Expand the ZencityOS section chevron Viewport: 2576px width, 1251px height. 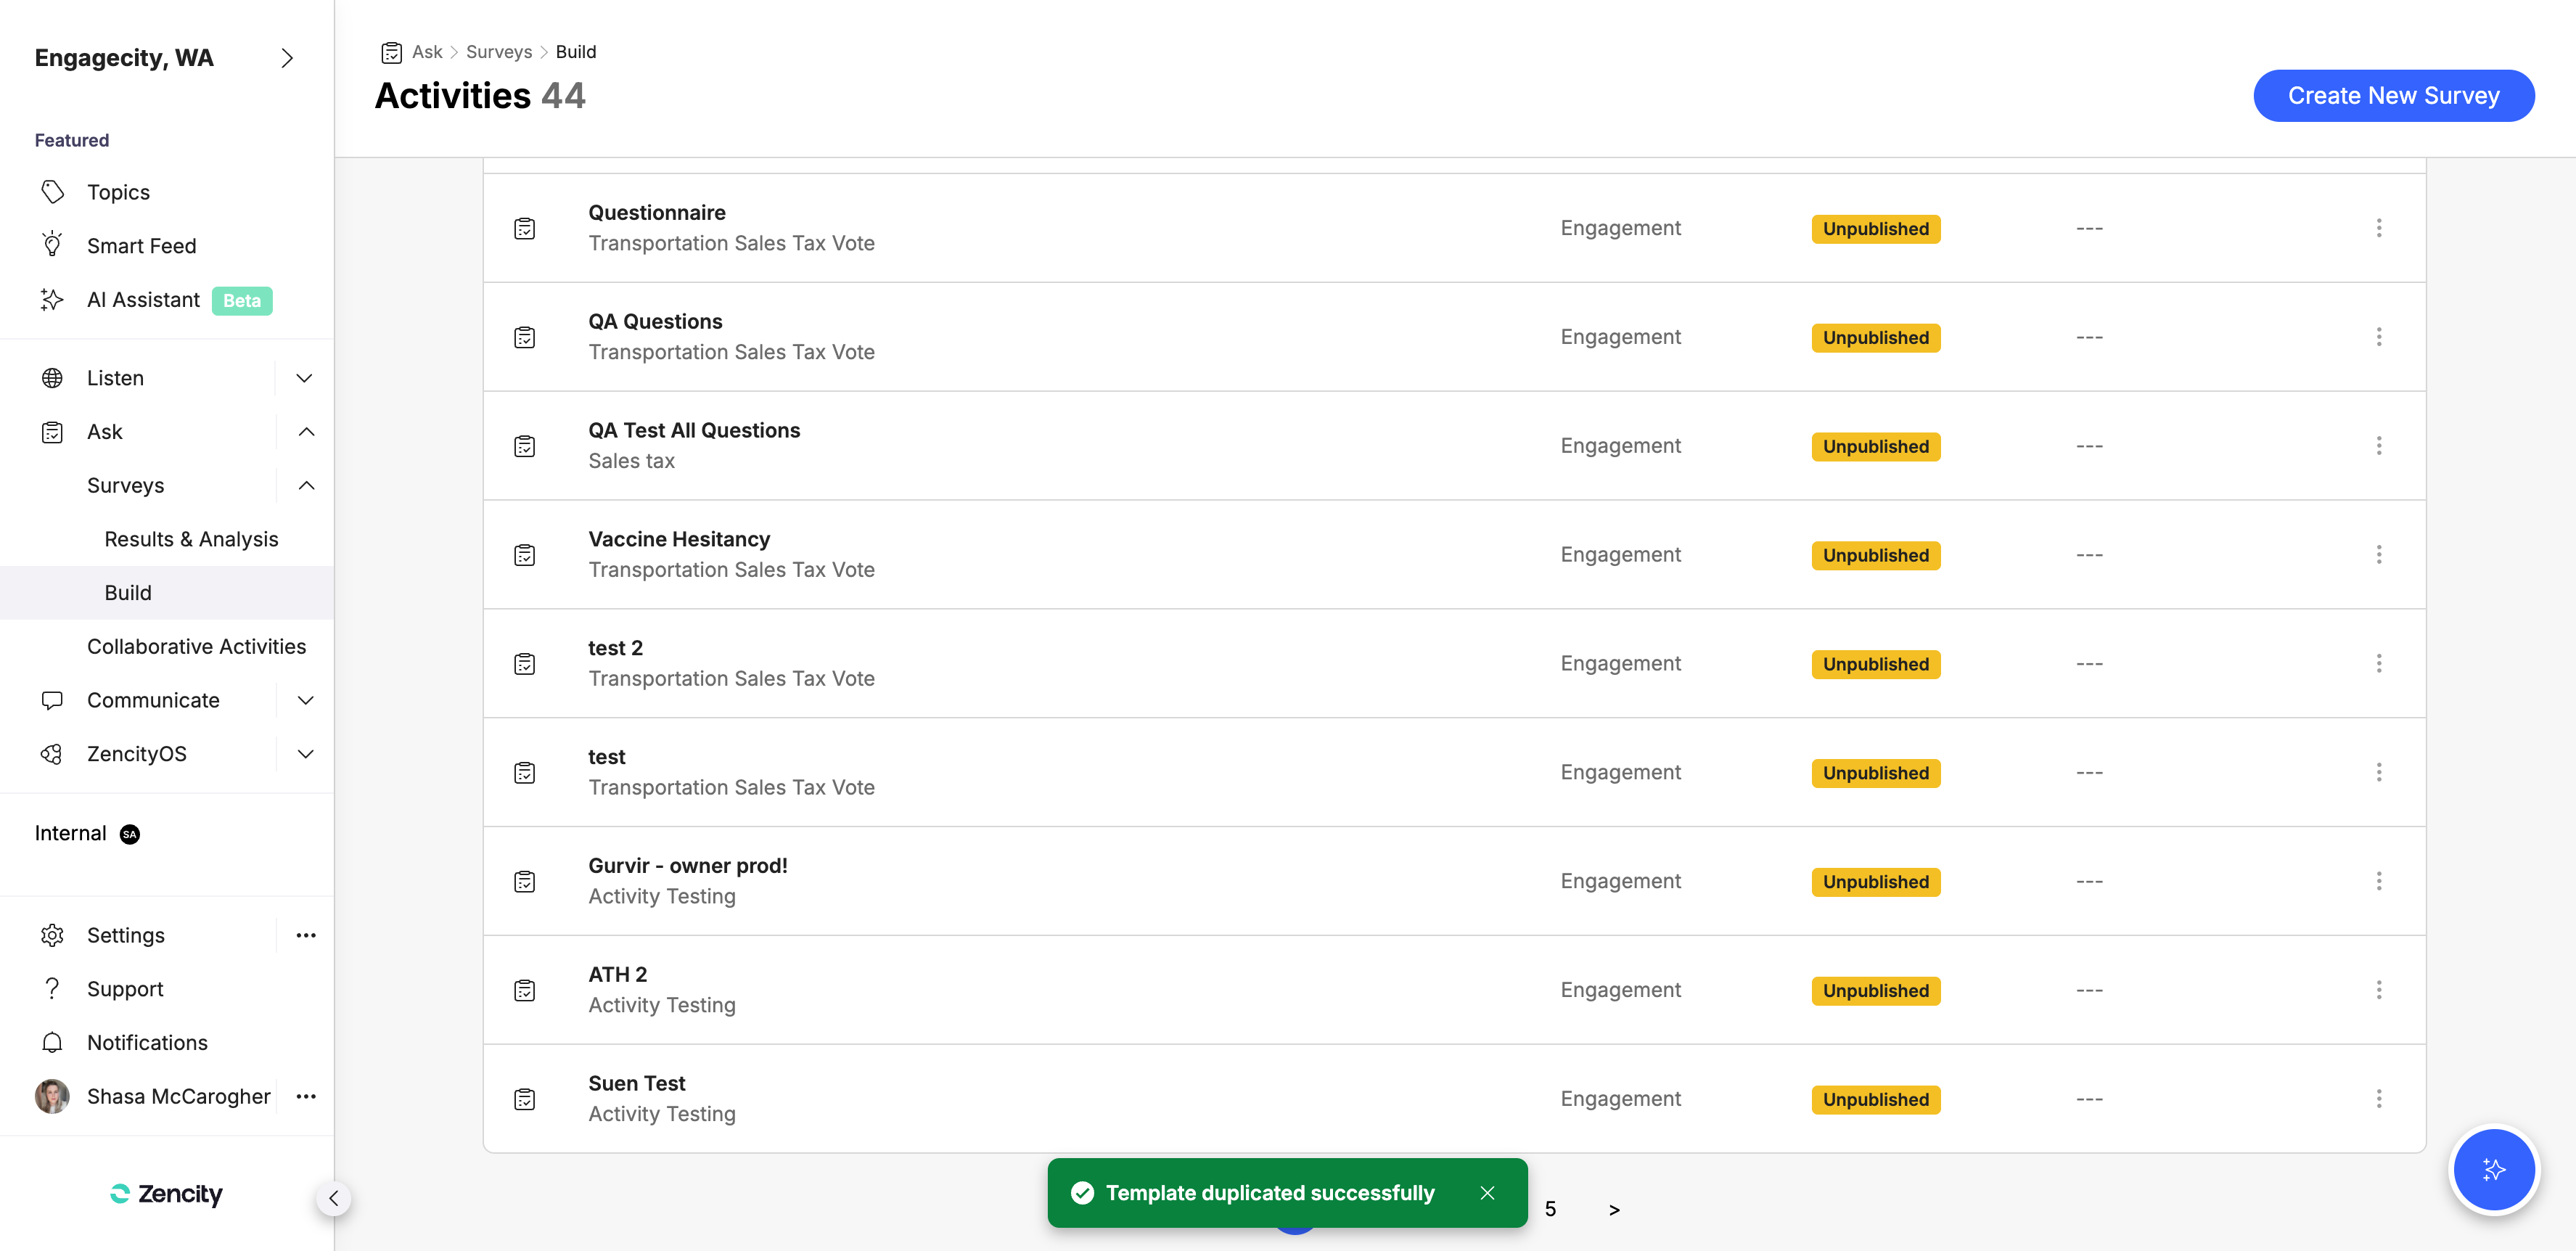[306, 754]
